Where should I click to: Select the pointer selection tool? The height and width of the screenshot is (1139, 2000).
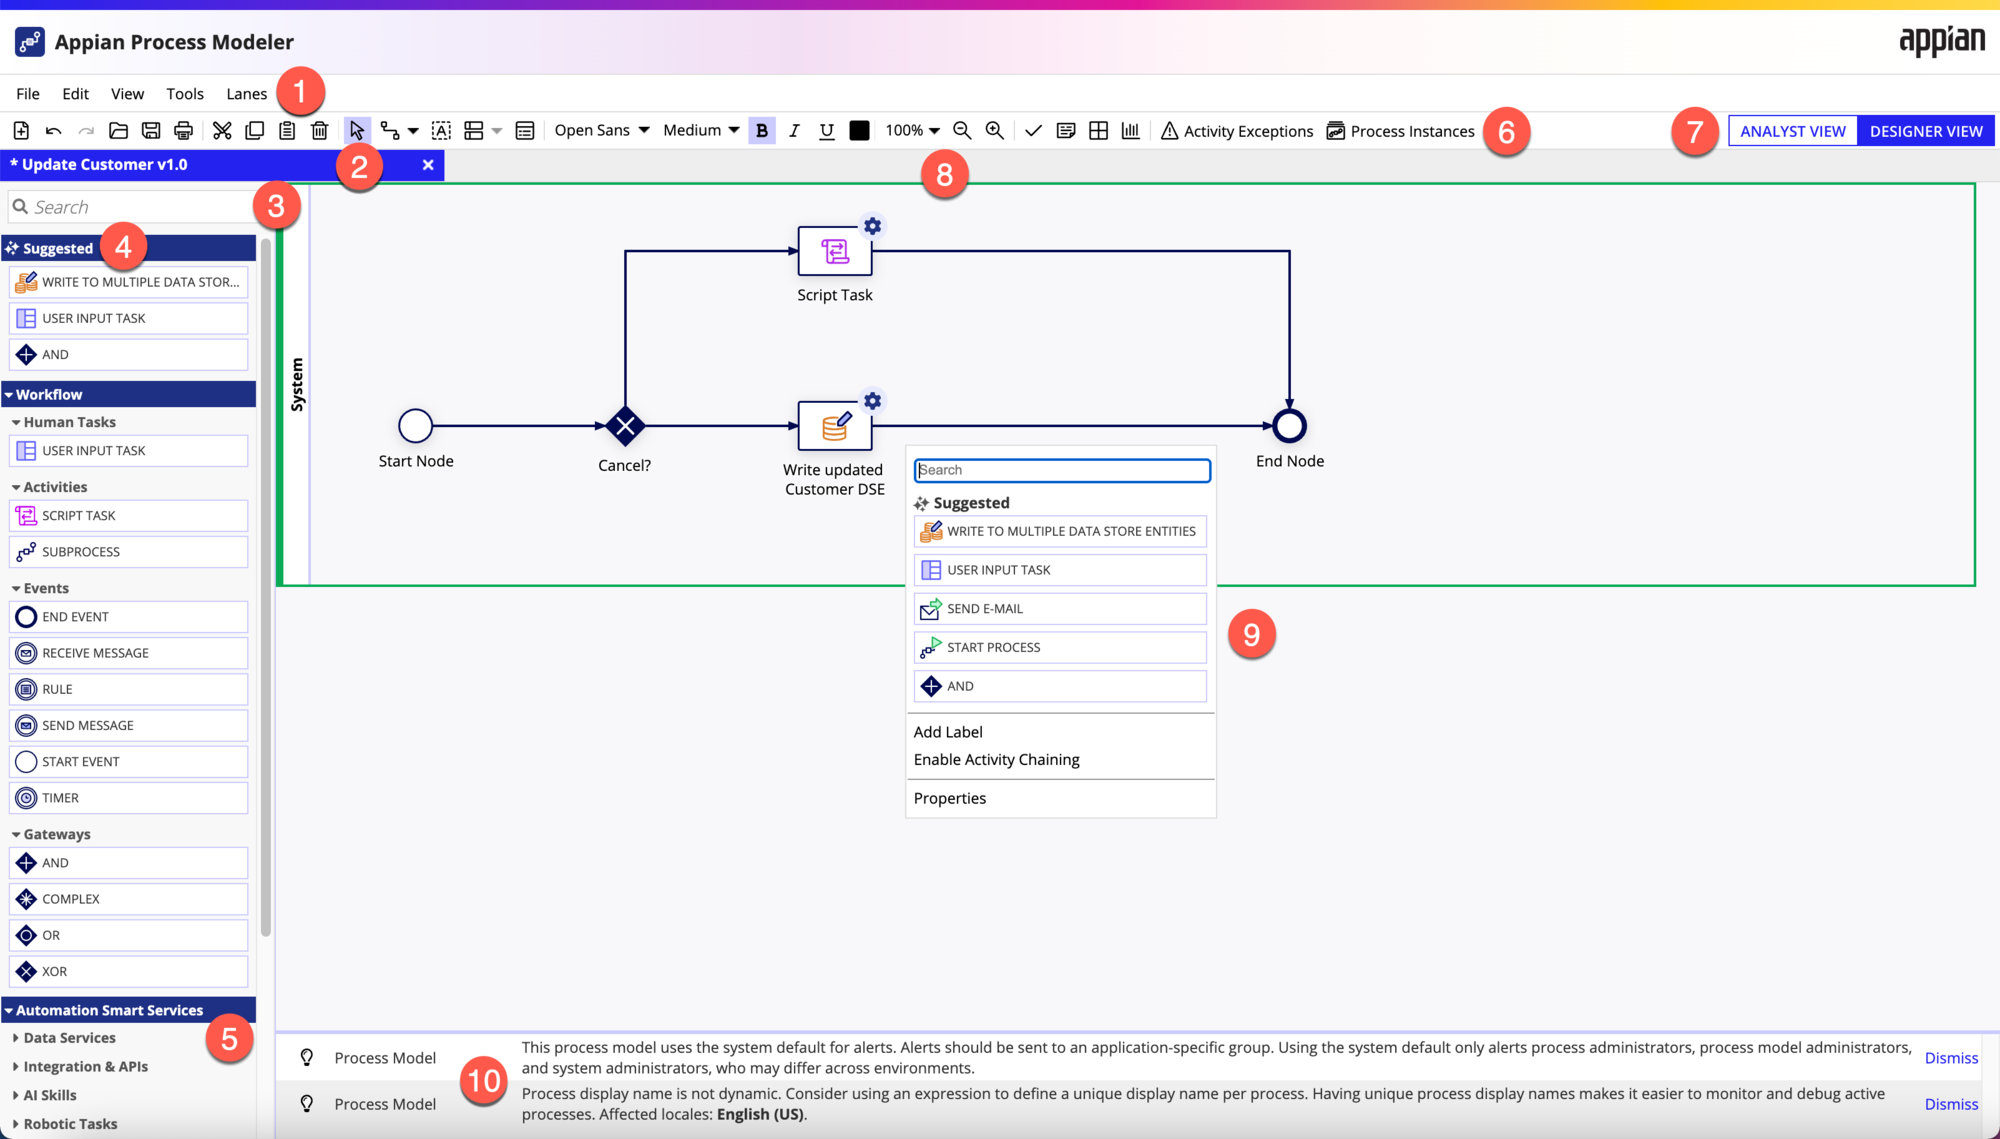[x=357, y=130]
